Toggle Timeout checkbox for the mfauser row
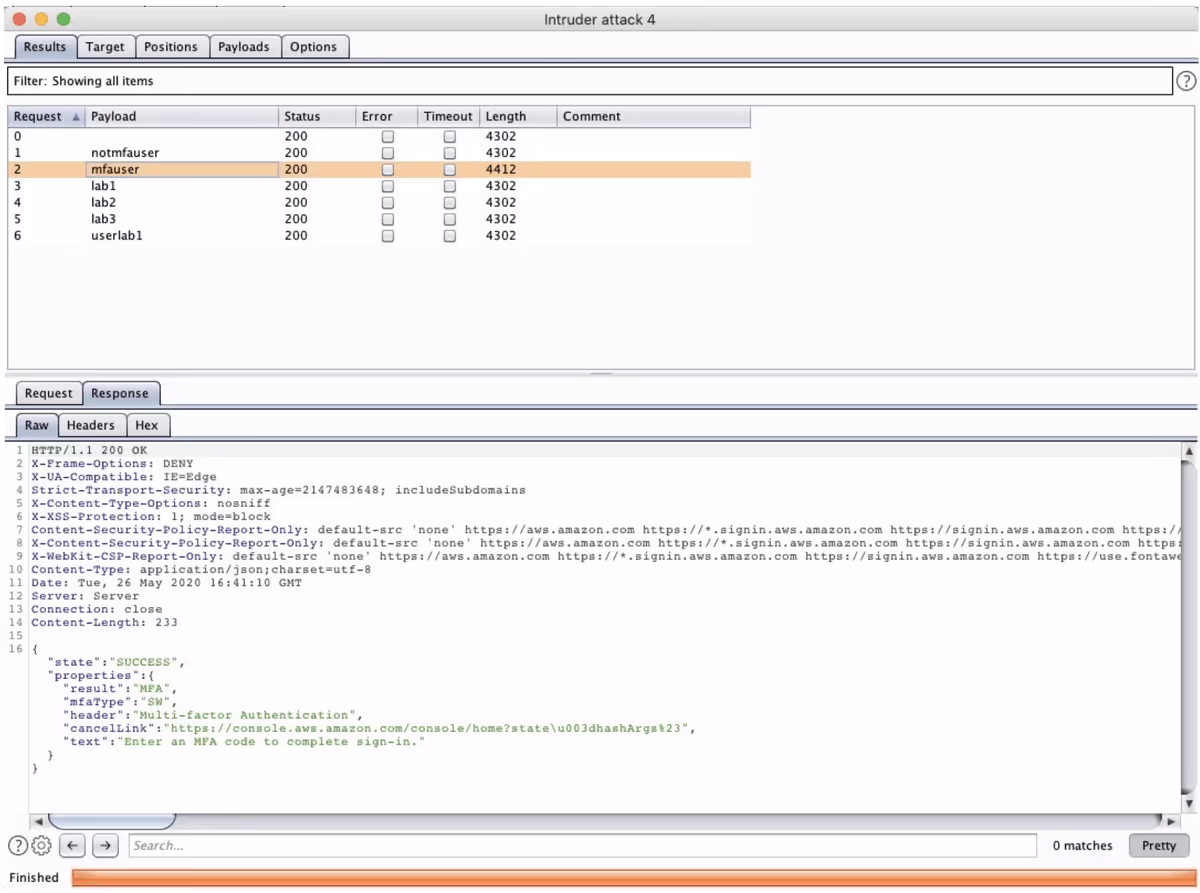 [450, 170]
